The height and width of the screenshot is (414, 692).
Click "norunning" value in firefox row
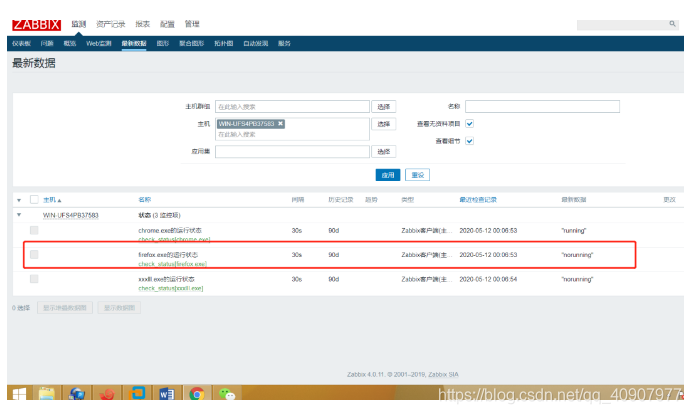click(x=577, y=255)
